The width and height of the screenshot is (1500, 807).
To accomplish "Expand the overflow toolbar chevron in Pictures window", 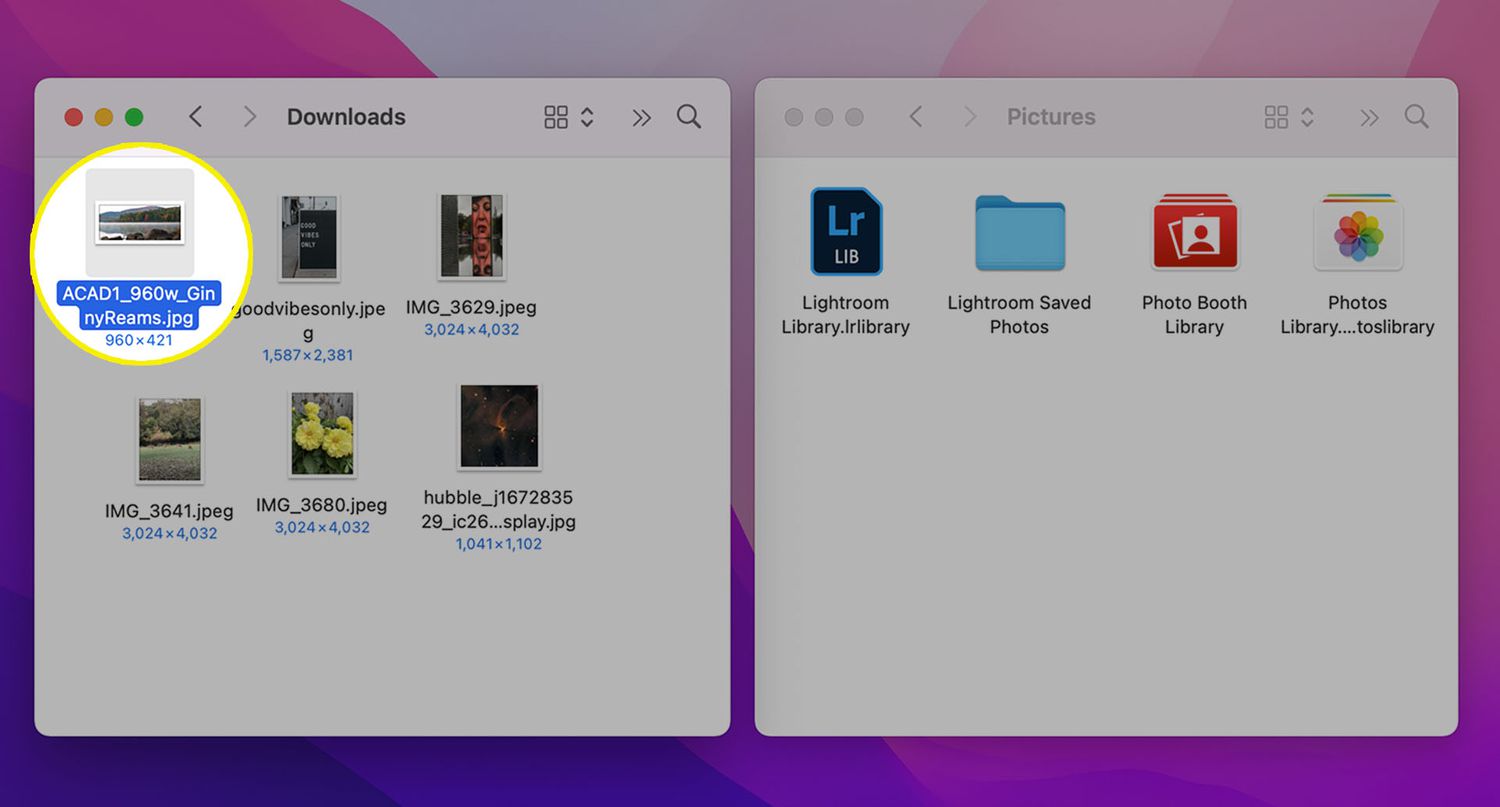I will tap(1368, 117).
